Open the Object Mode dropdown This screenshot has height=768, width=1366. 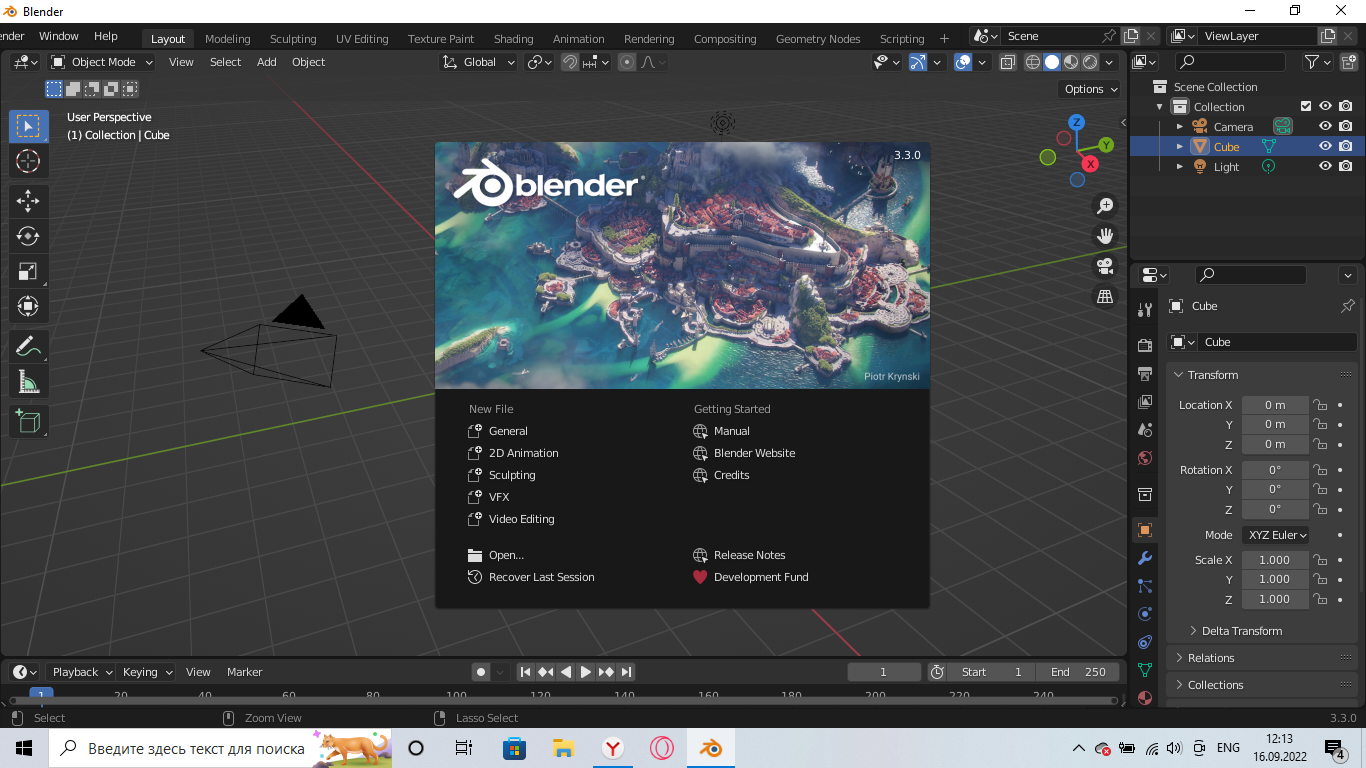[102, 62]
